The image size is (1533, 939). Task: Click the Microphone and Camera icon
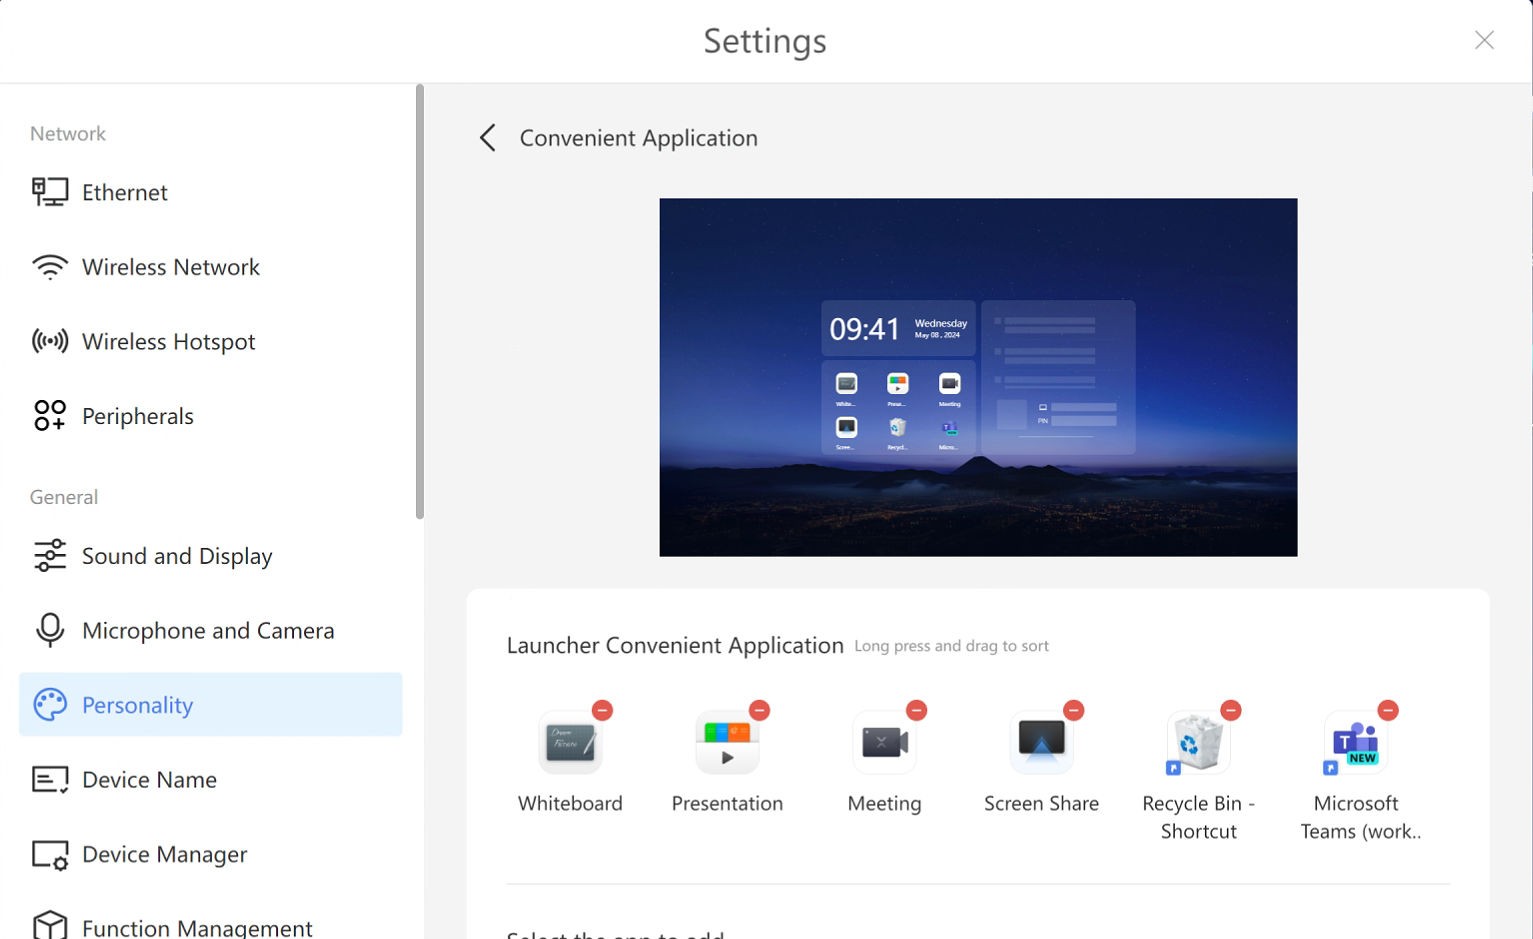pyautogui.click(x=50, y=630)
